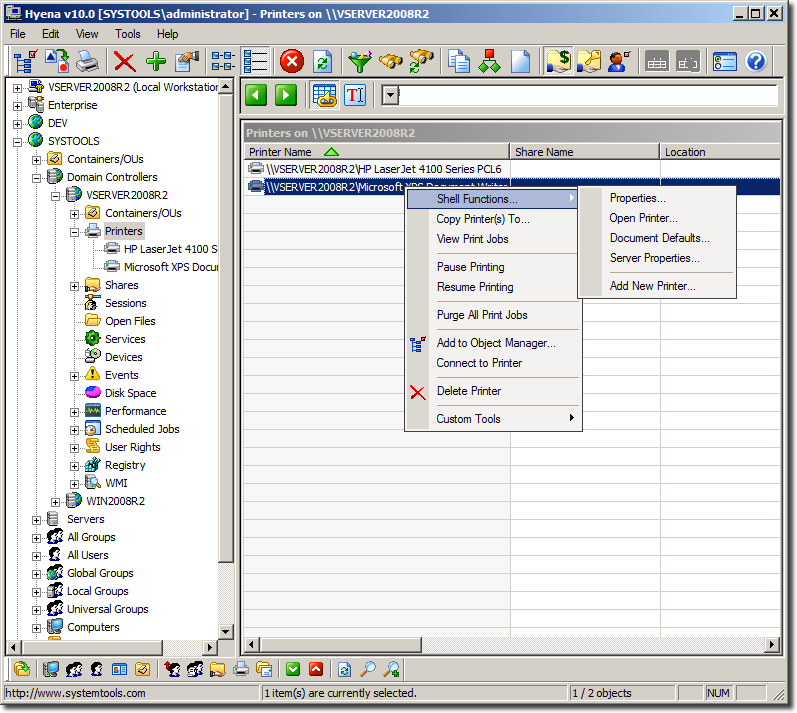Click the table grid with lock icon
797x713 pixels.
324,95
